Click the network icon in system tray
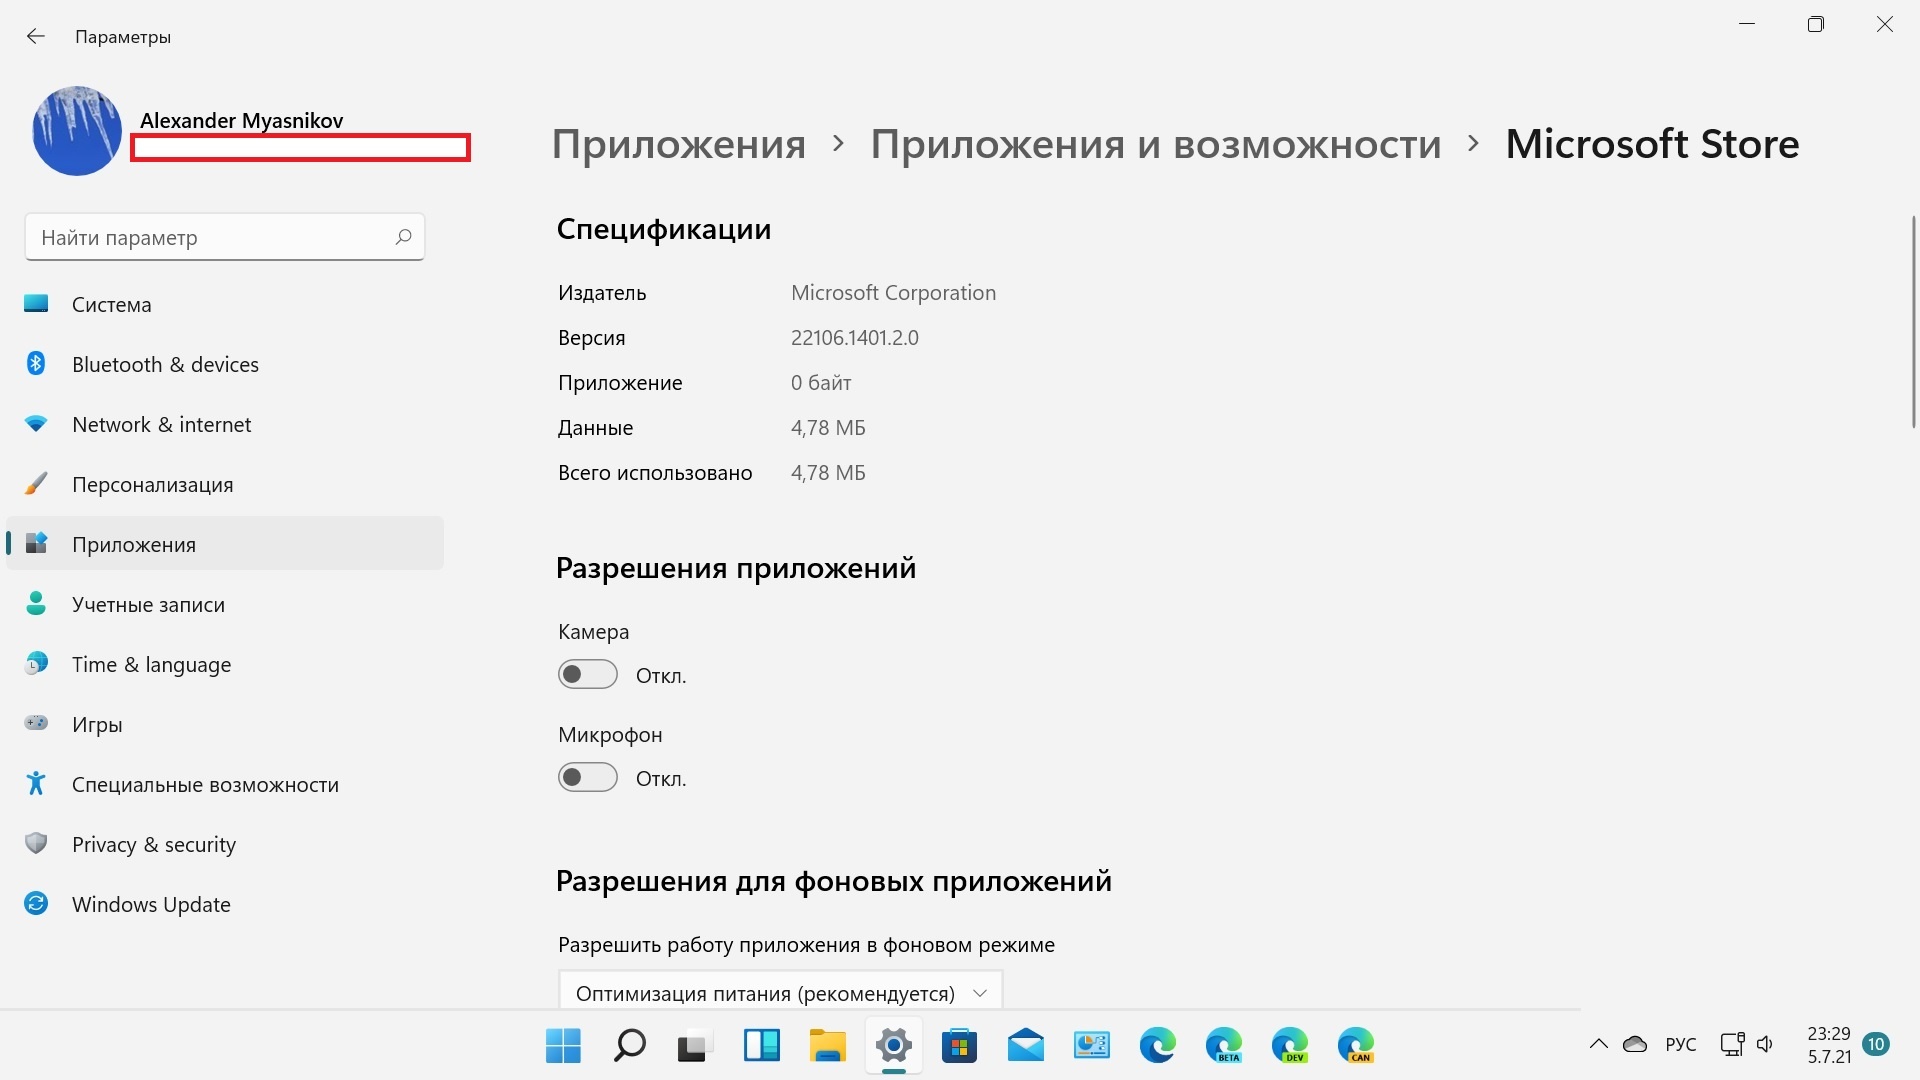Screen dimensions: 1920x1080 pos(1732,1045)
